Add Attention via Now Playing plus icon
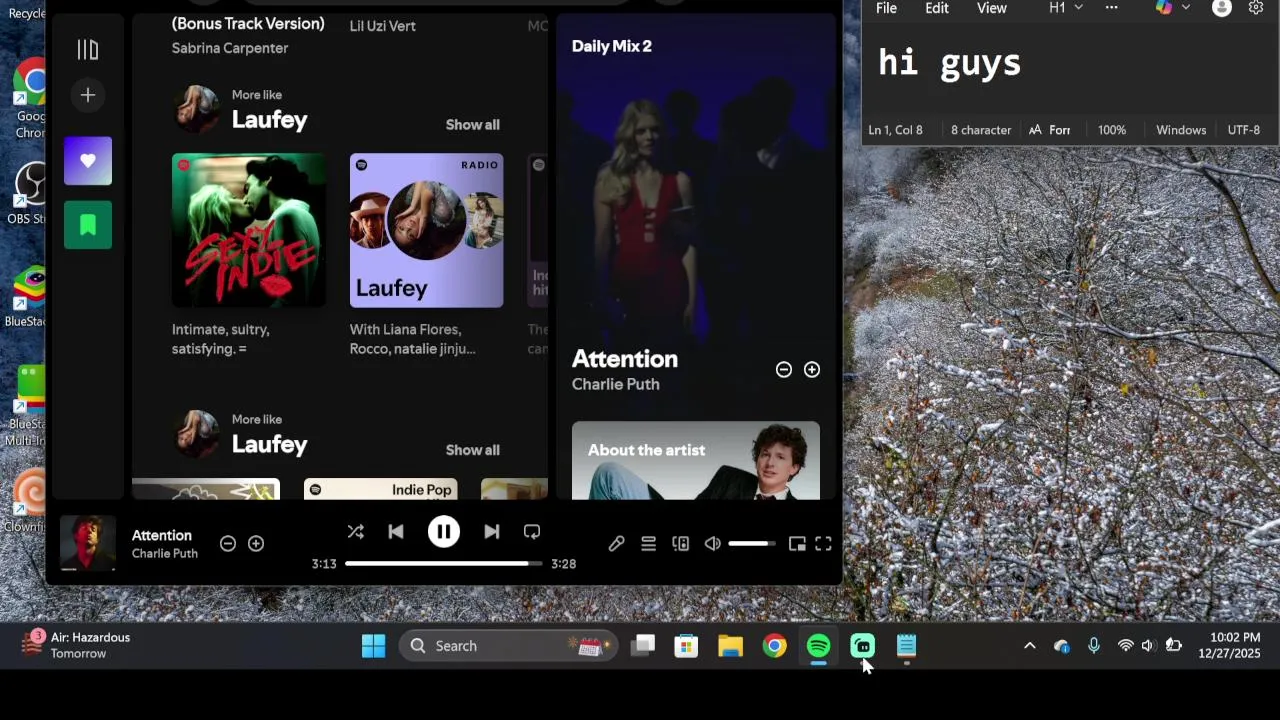1280x720 pixels. (812, 370)
